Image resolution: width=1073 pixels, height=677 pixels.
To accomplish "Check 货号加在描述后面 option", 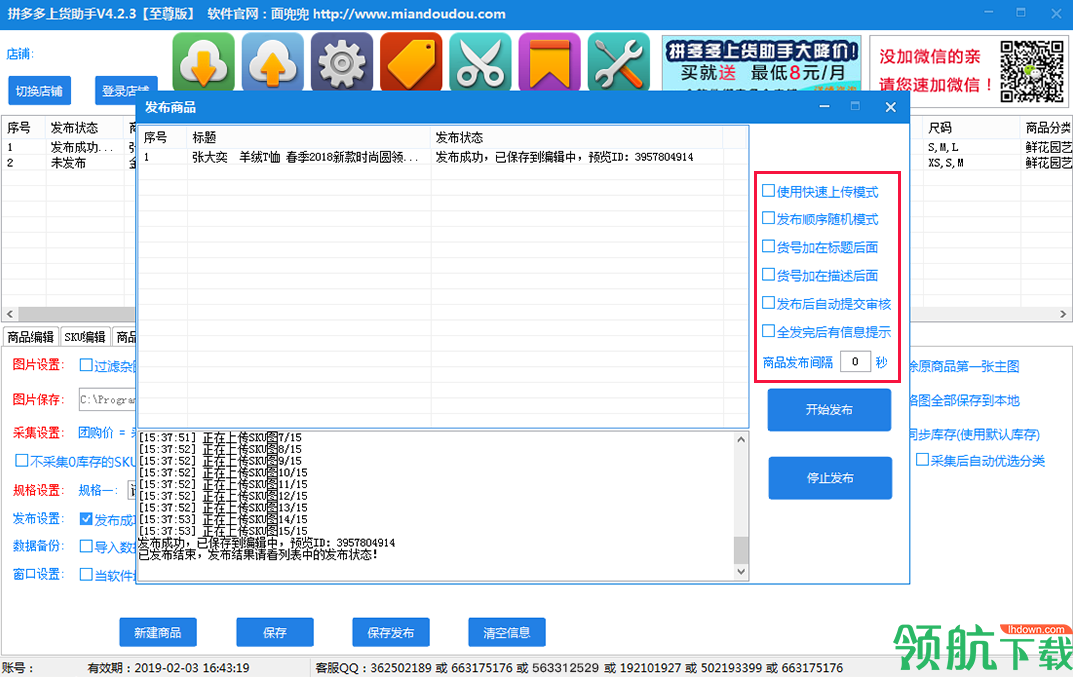I will [768, 274].
